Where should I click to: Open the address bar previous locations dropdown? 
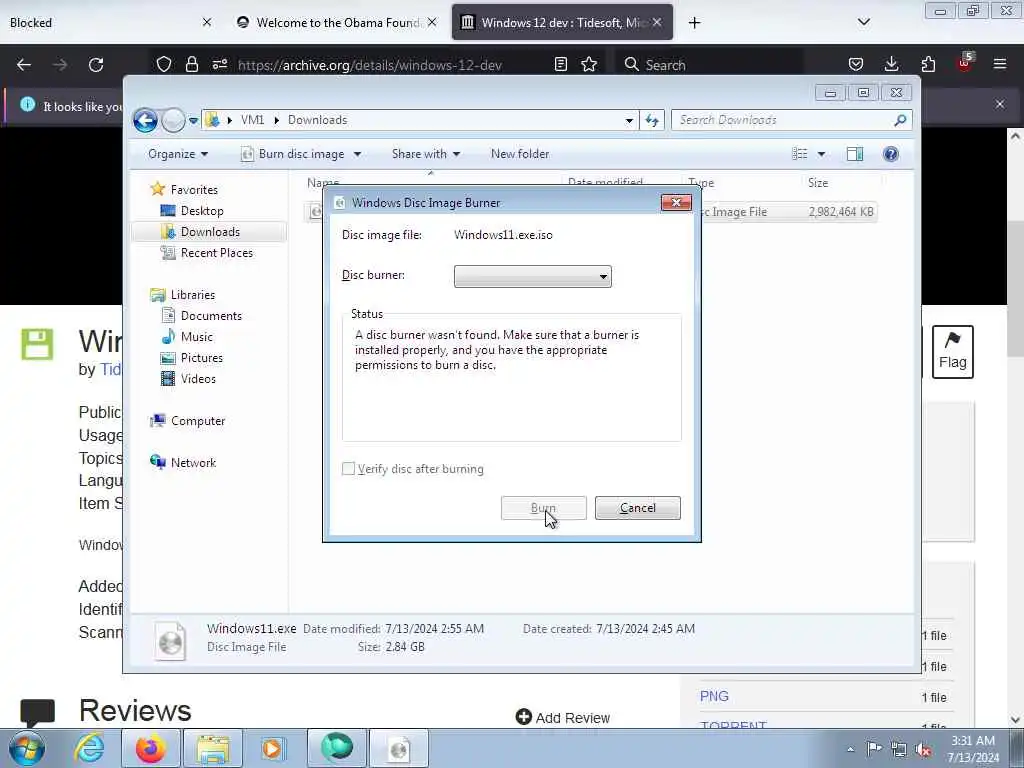(x=629, y=121)
